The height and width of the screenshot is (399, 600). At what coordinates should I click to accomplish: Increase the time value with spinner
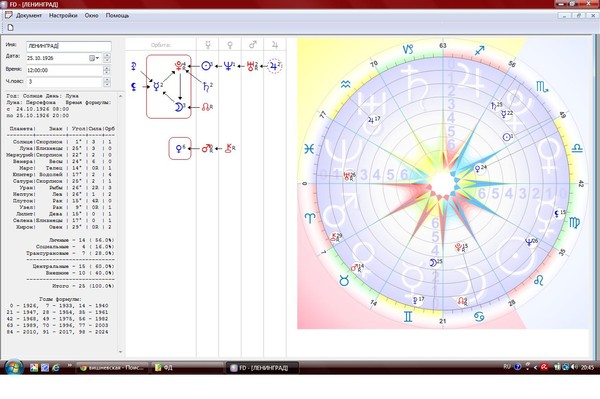[x=107, y=68]
